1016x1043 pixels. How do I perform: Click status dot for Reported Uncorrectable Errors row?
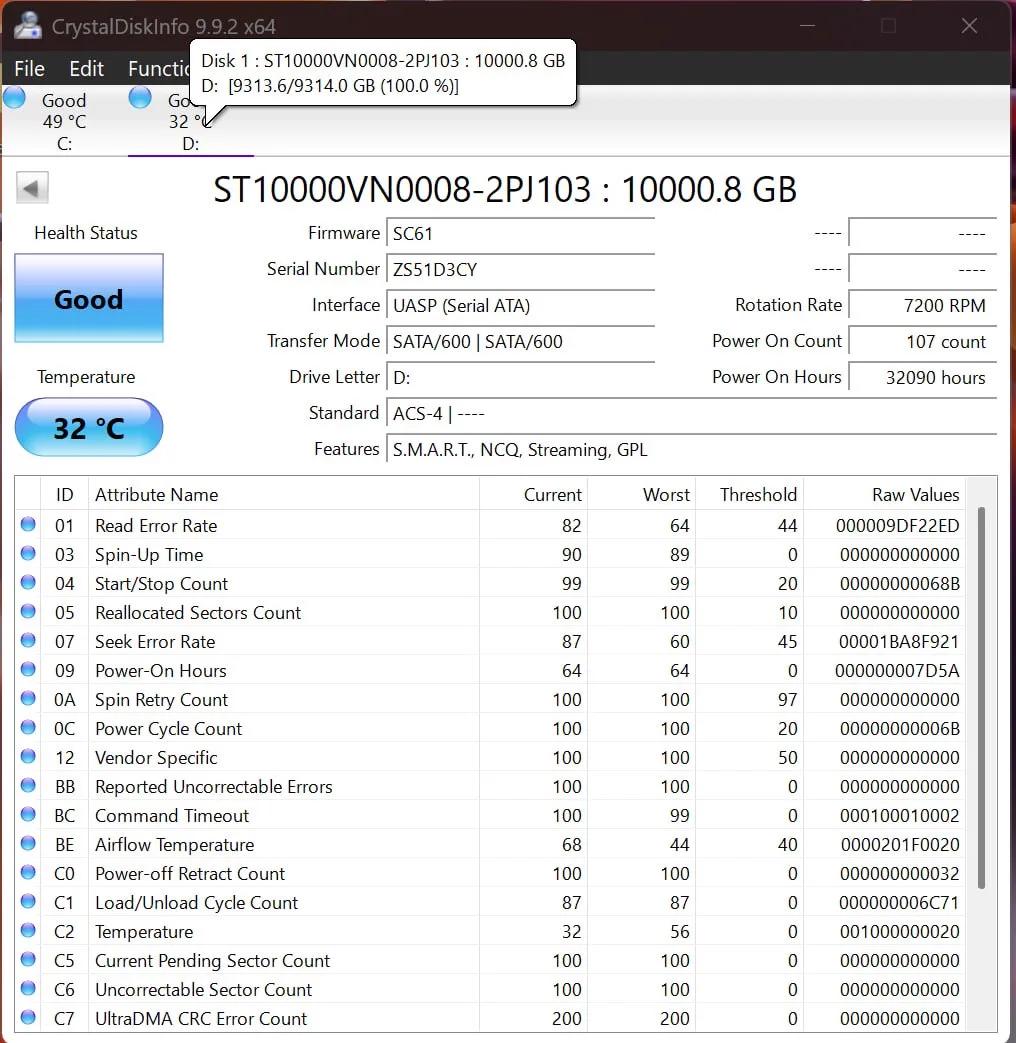(x=28, y=785)
